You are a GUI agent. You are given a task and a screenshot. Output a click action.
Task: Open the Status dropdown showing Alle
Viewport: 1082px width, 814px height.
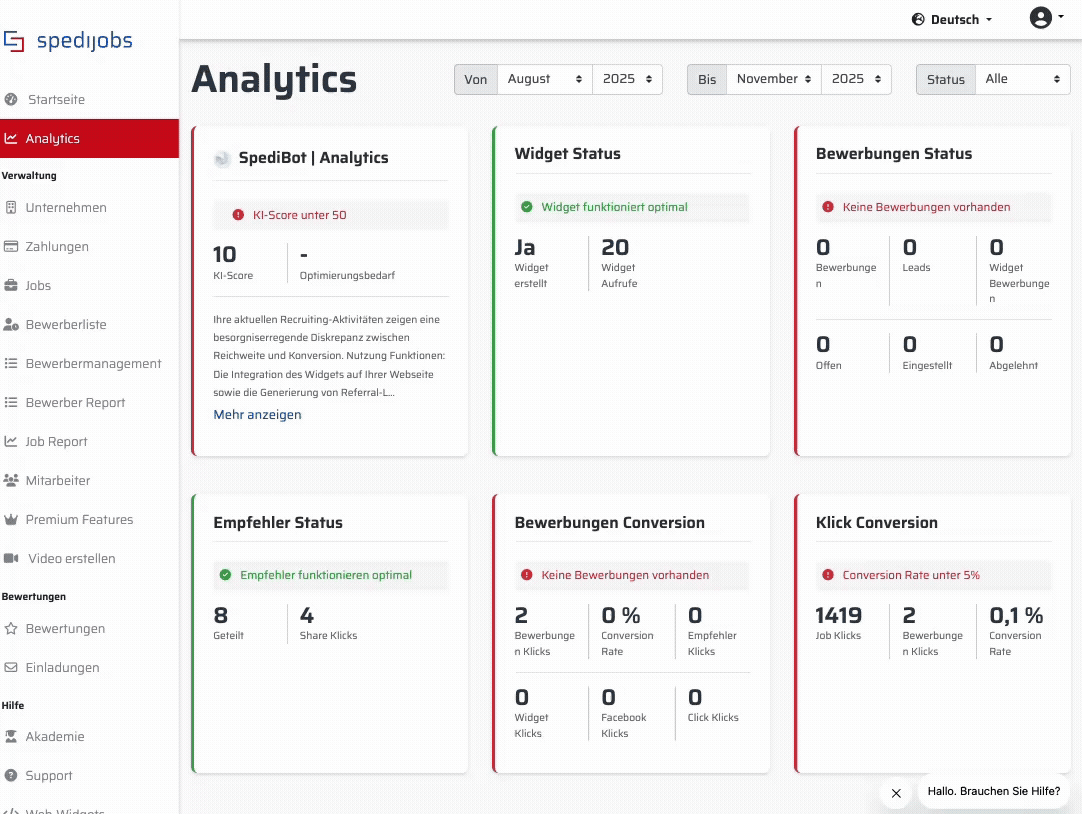(x=1022, y=79)
